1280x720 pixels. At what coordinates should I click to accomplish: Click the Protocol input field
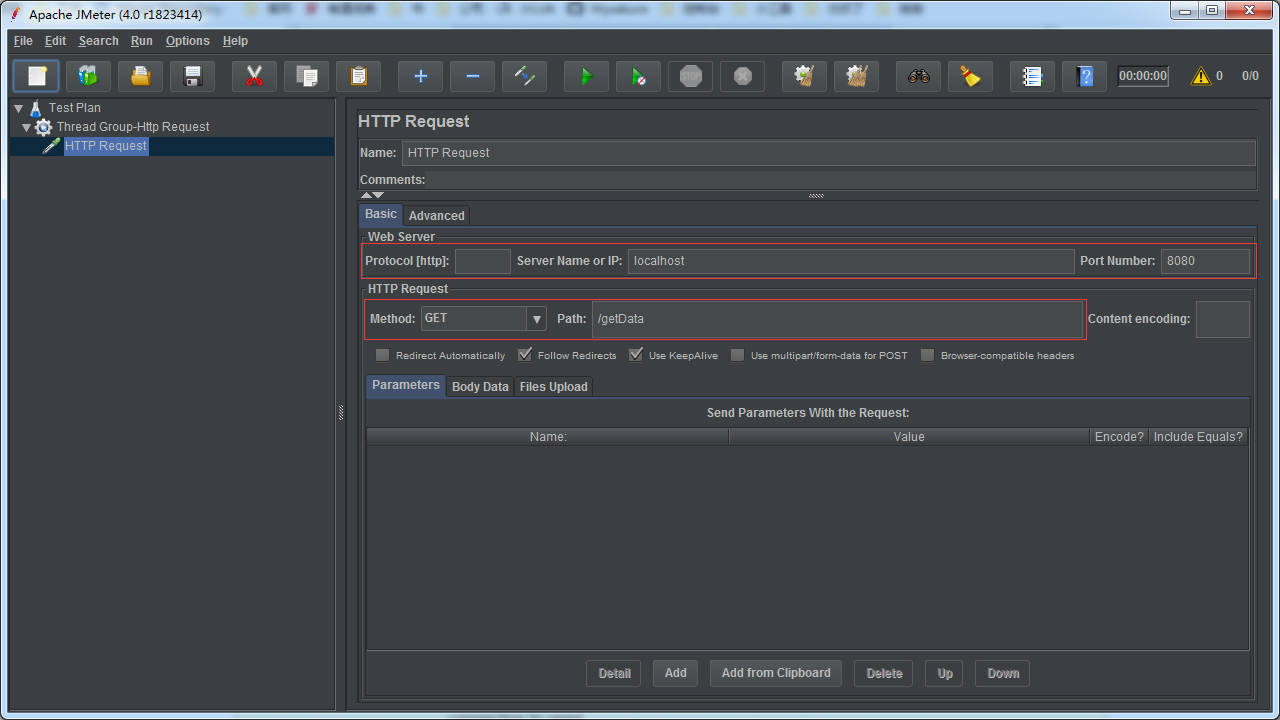coord(483,261)
